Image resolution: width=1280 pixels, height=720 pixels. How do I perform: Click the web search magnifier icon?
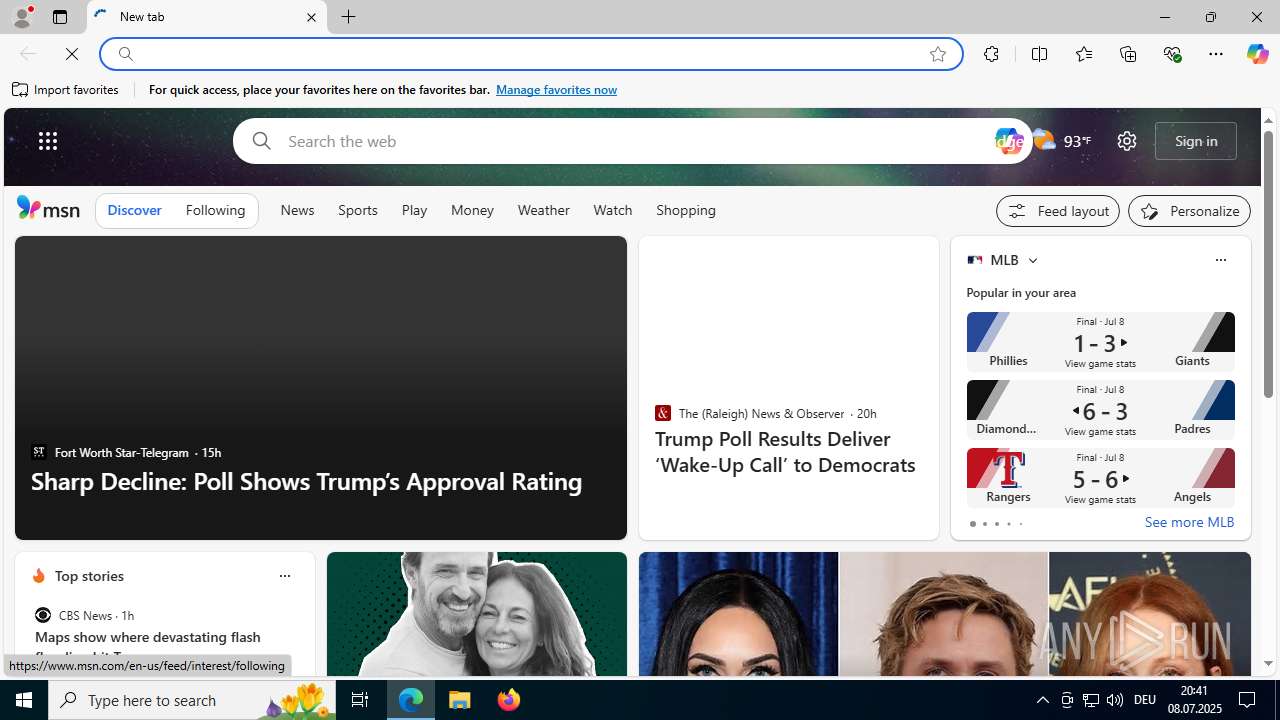[261, 141]
